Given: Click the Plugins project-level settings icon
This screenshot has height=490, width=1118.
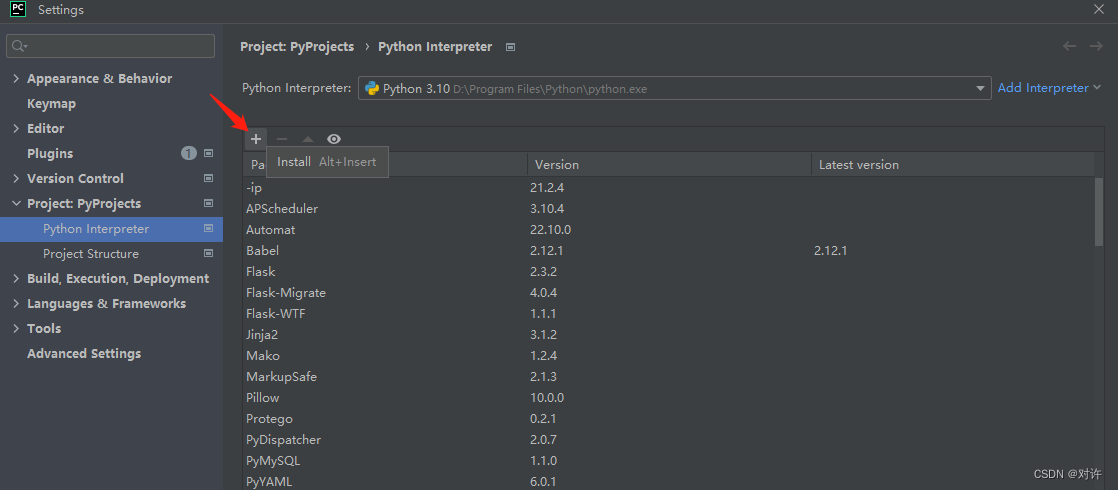Looking at the screenshot, I should 209,153.
